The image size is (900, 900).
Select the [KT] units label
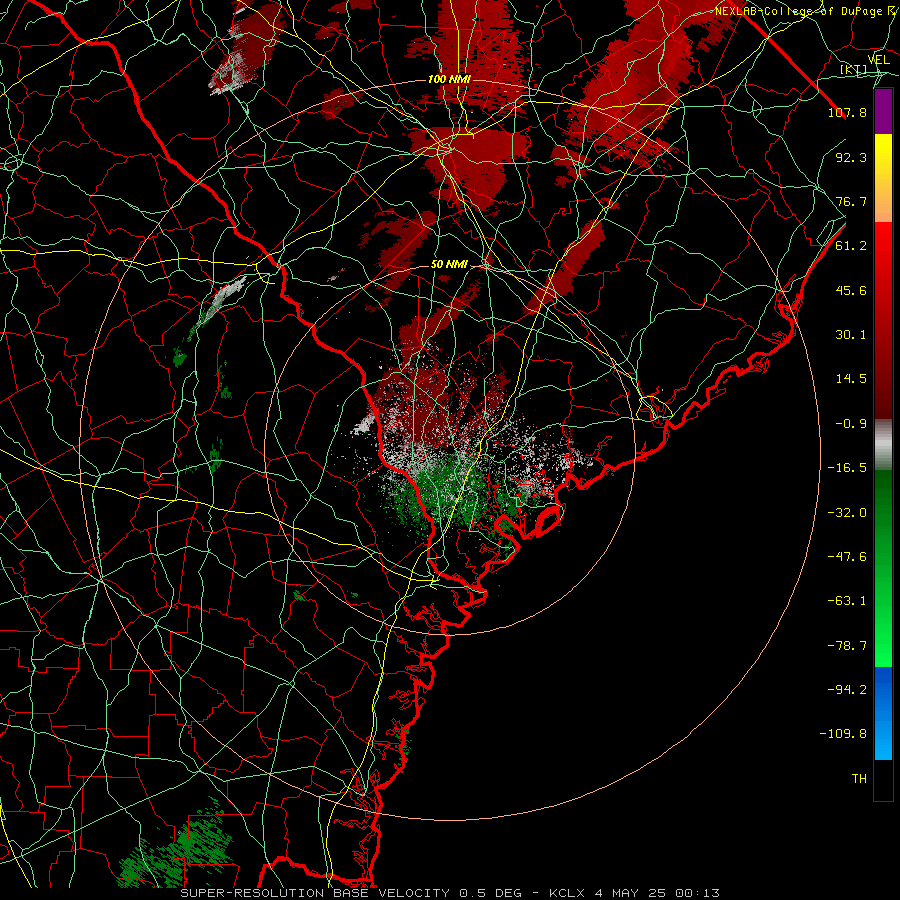[854, 69]
